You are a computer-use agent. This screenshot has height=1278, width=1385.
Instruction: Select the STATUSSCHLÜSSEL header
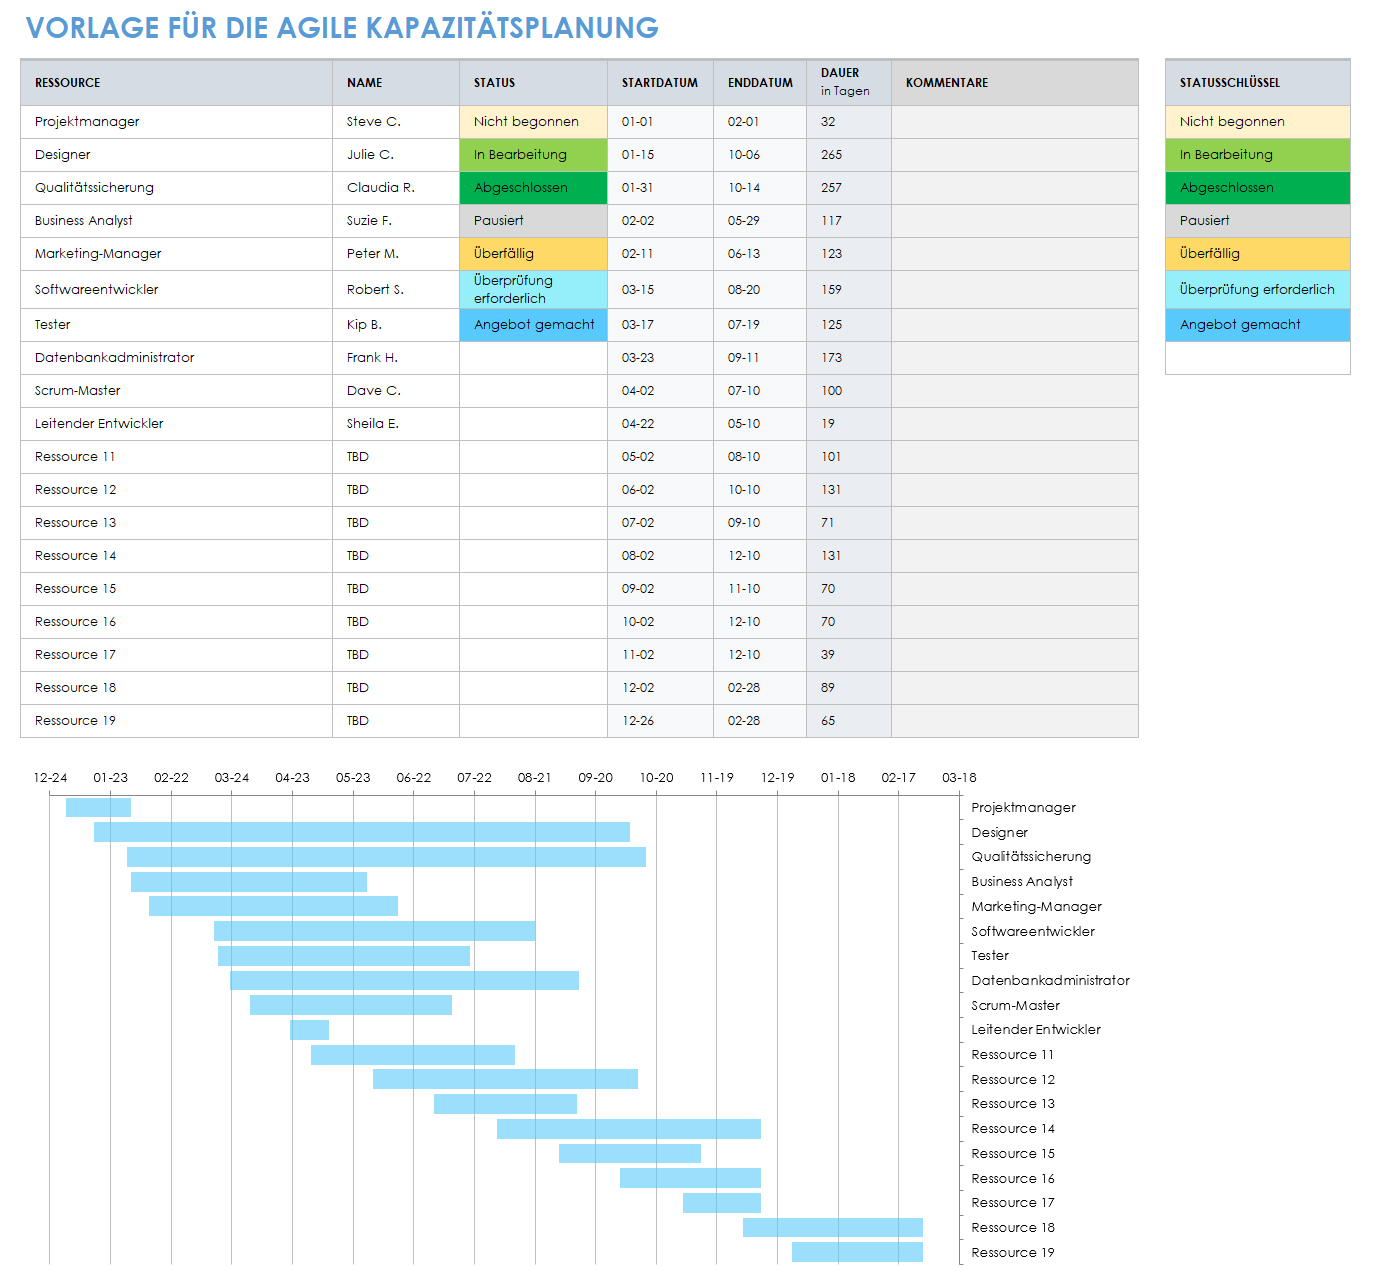coord(1257,83)
